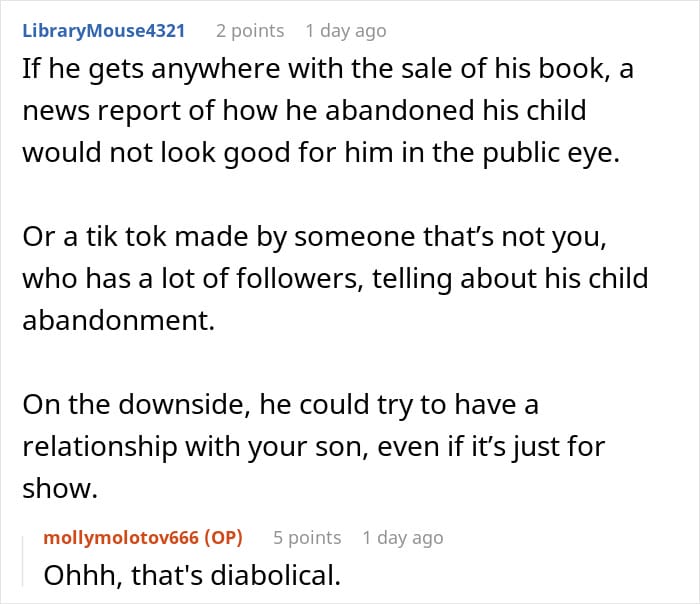Click the "1 day ago" timestamp beside LibraryMouse4321
The width and height of the screenshot is (700, 604).
(345, 30)
